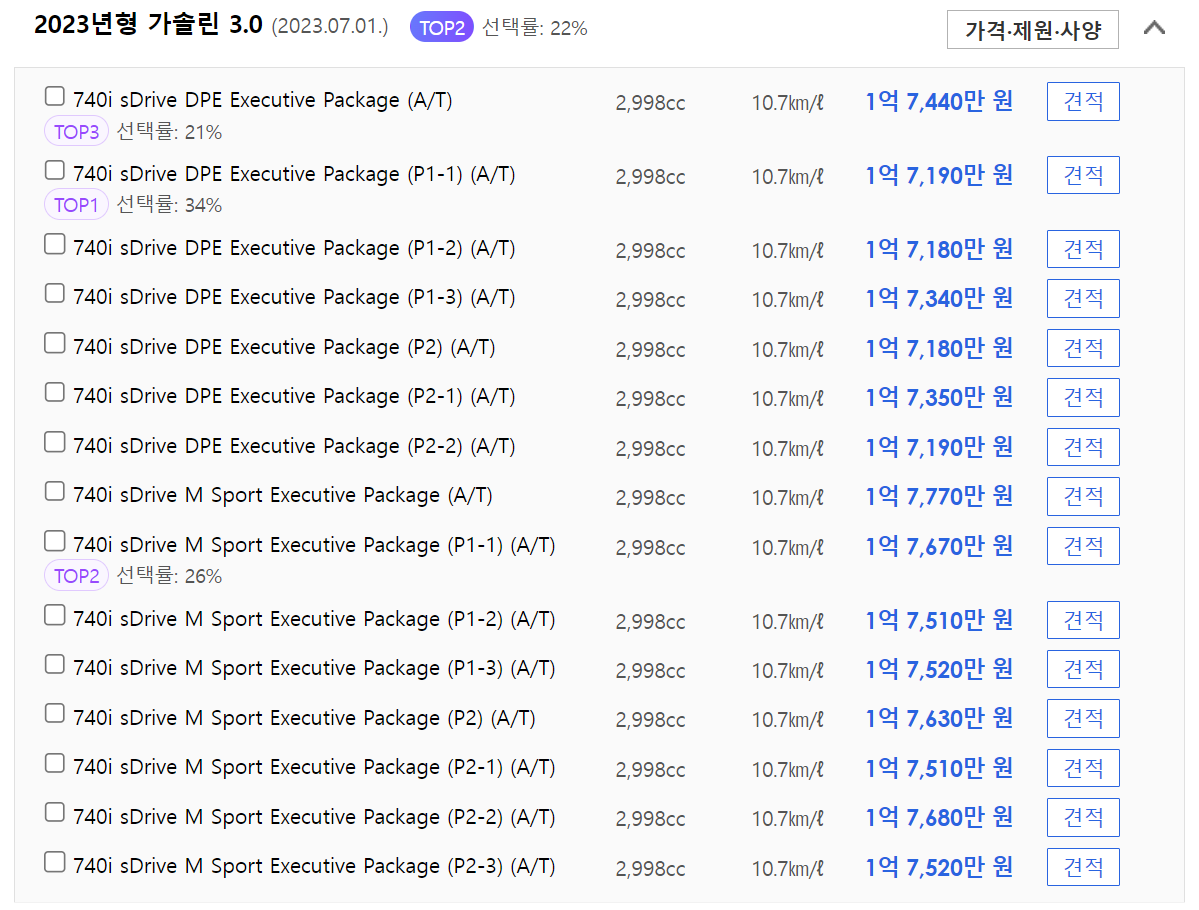Open the 가격·제원·사양 button
This screenshot has width=1199, height=910.
click(1032, 30)
